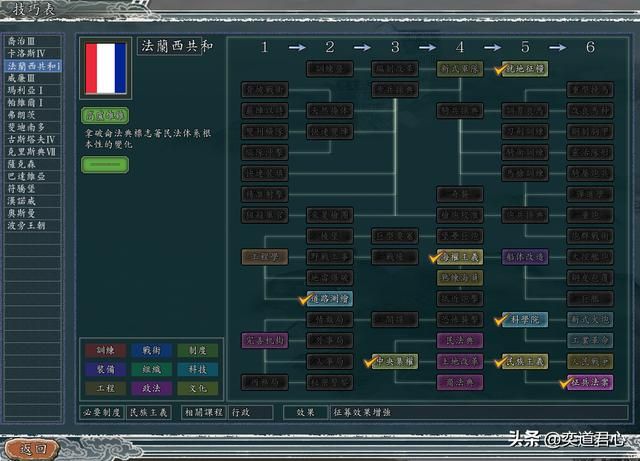Click the 相關課程 label
The image size is (640, 461).
(204, 413)
